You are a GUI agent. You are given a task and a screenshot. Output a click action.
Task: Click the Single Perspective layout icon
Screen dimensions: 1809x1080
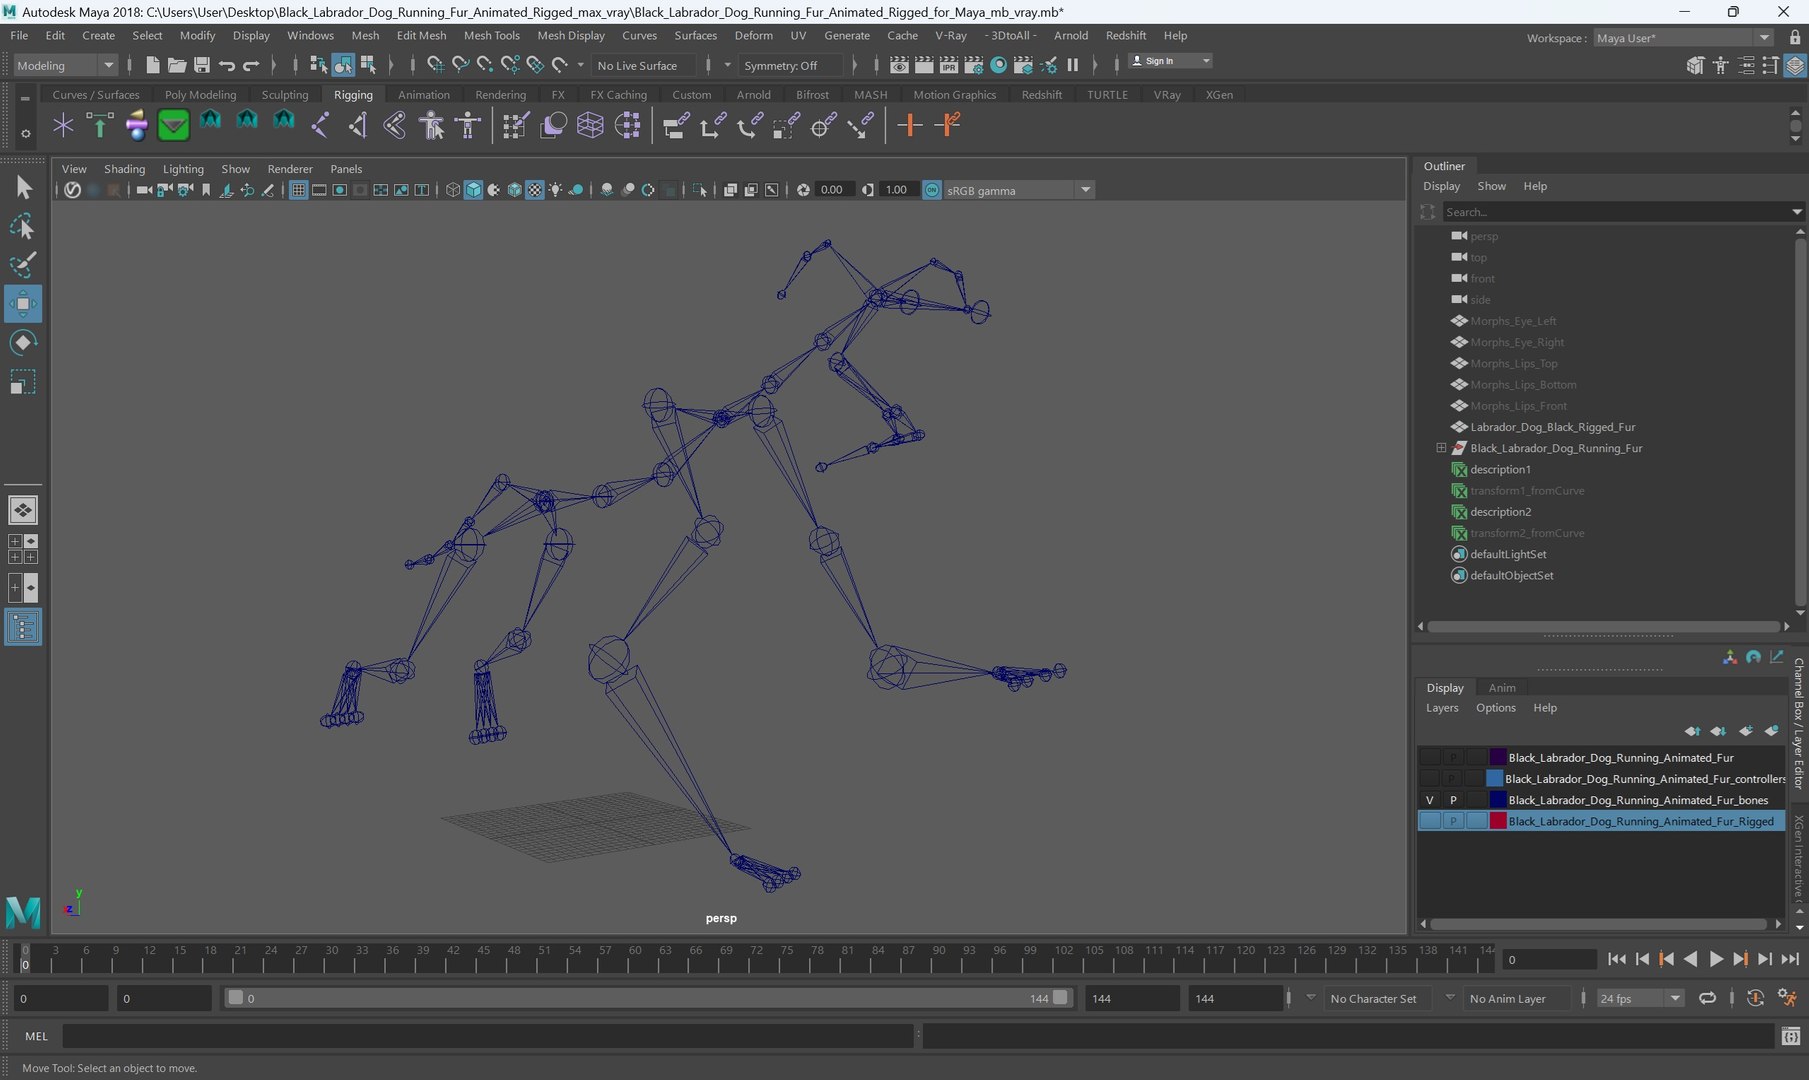point(22,510)
